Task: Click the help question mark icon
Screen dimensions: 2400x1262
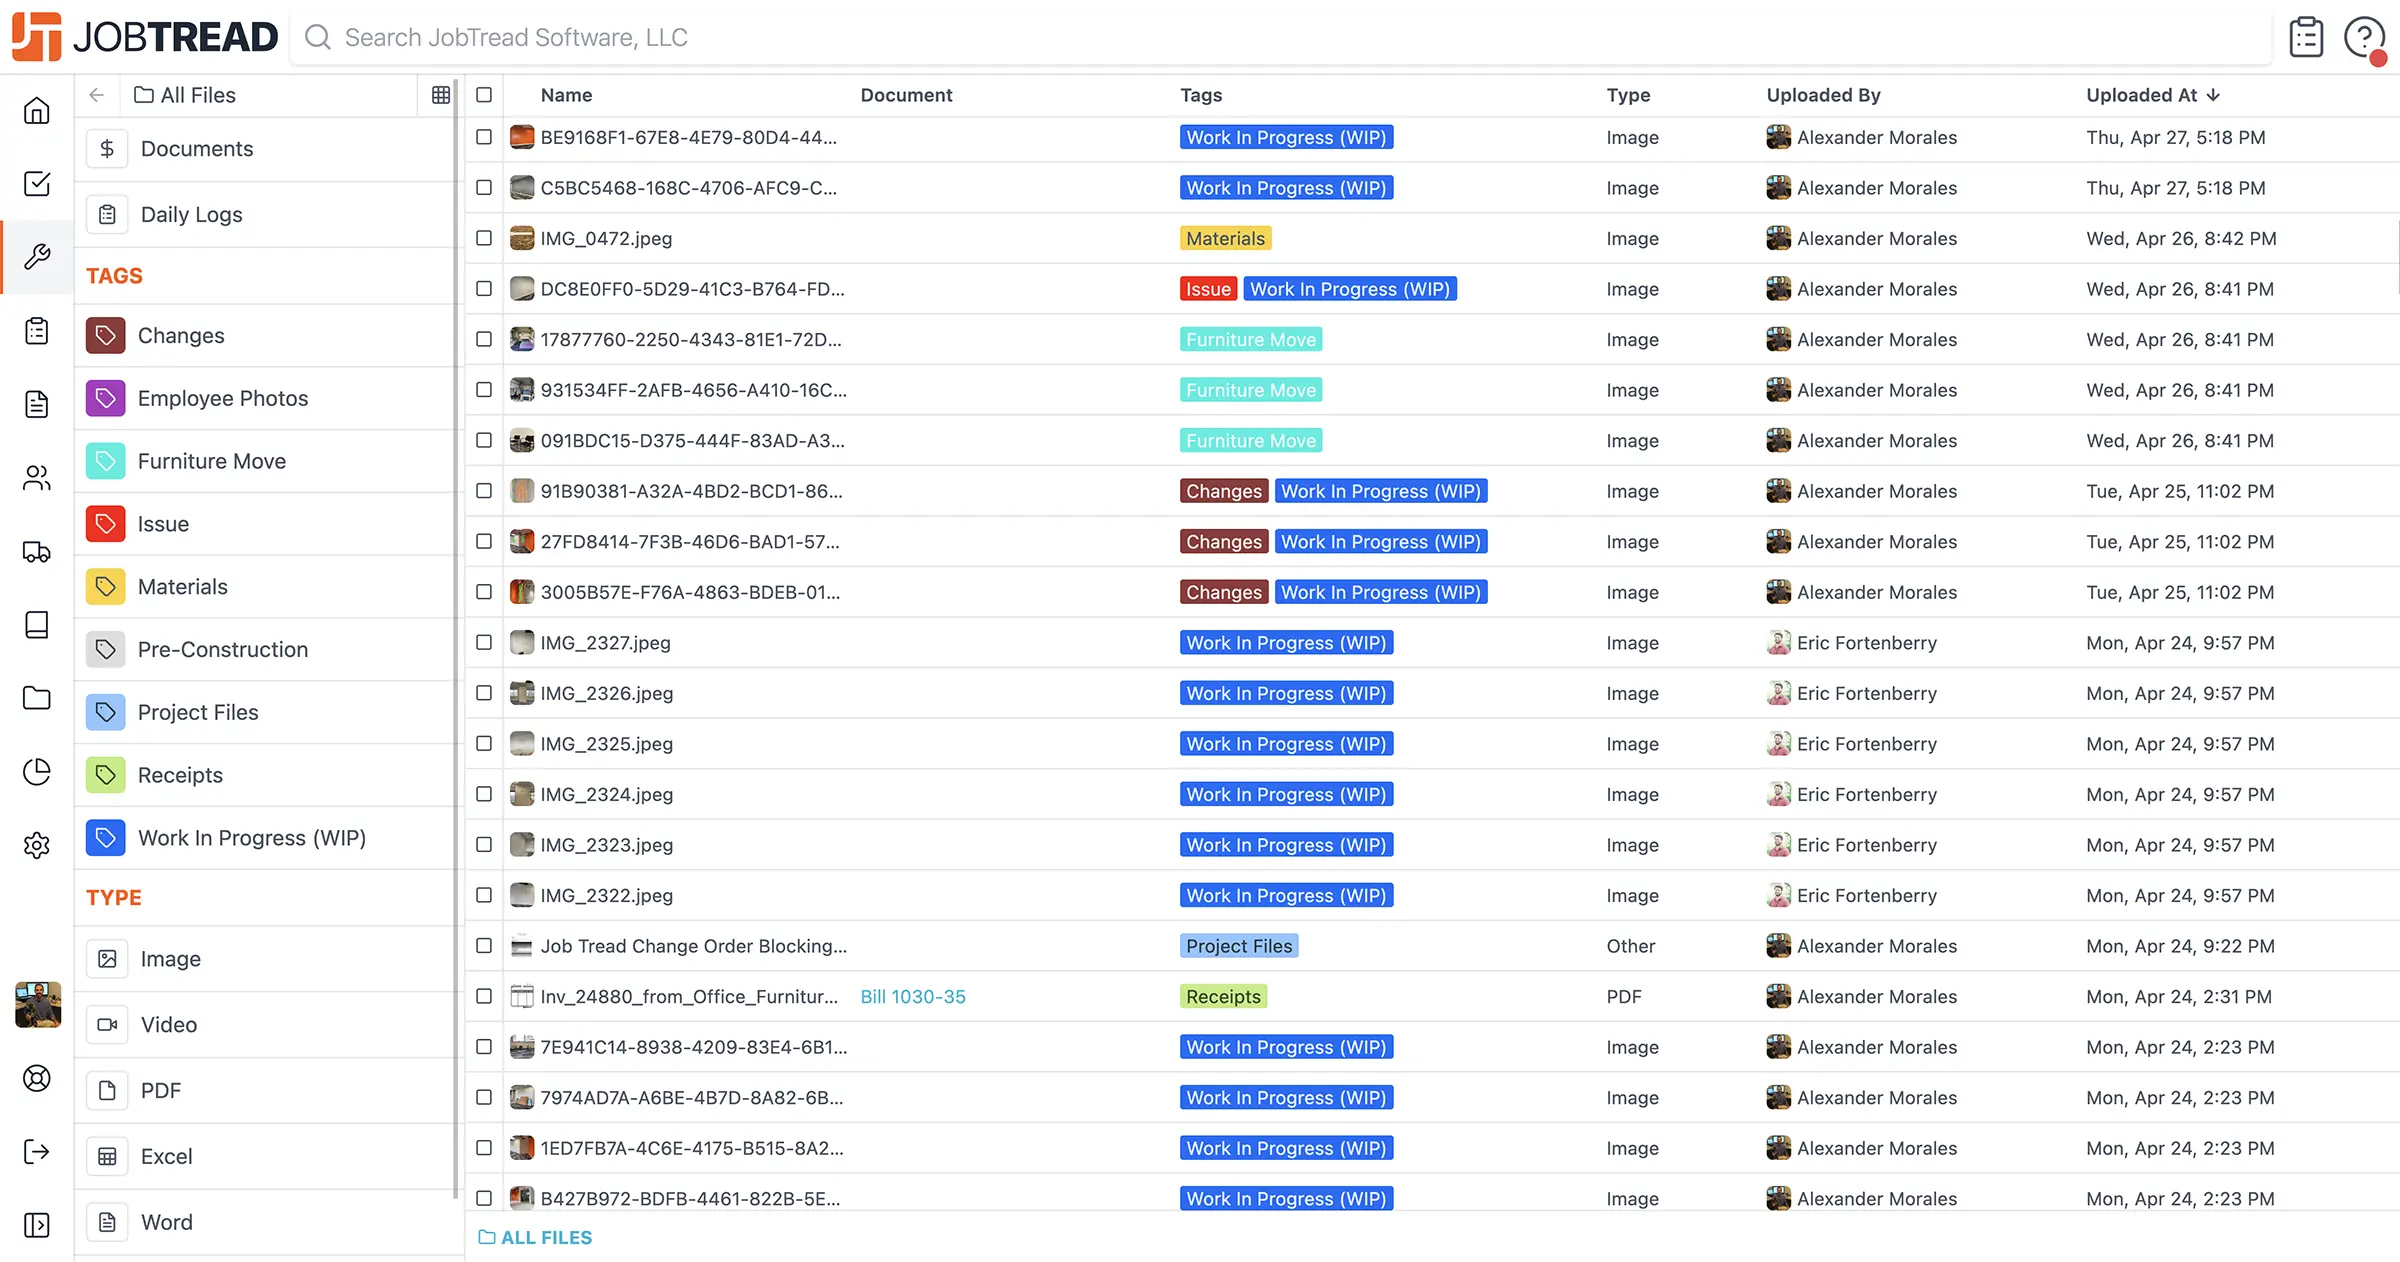Action: pos(2364,38)
